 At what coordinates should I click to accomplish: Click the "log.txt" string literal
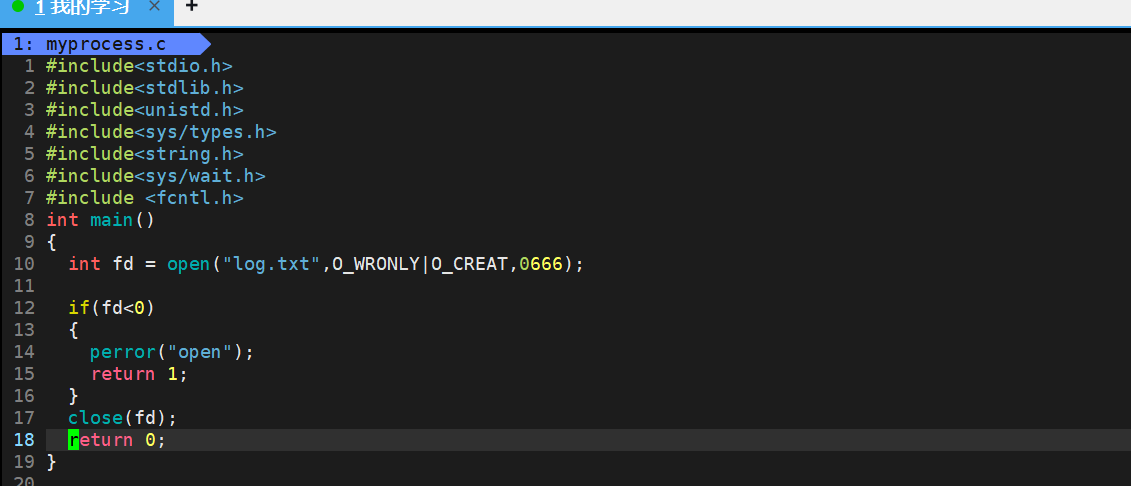pyautogui.click(x=271, y=264)
